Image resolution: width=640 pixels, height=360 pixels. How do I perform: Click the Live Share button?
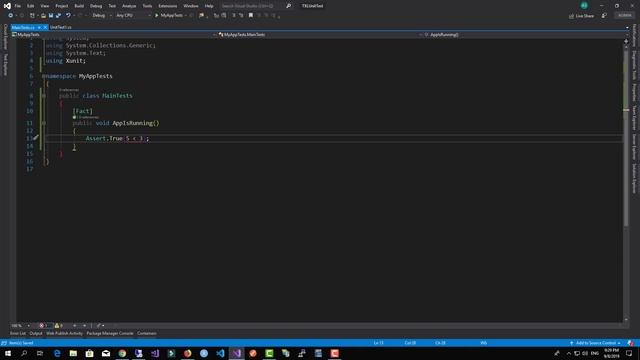(582, 16)
